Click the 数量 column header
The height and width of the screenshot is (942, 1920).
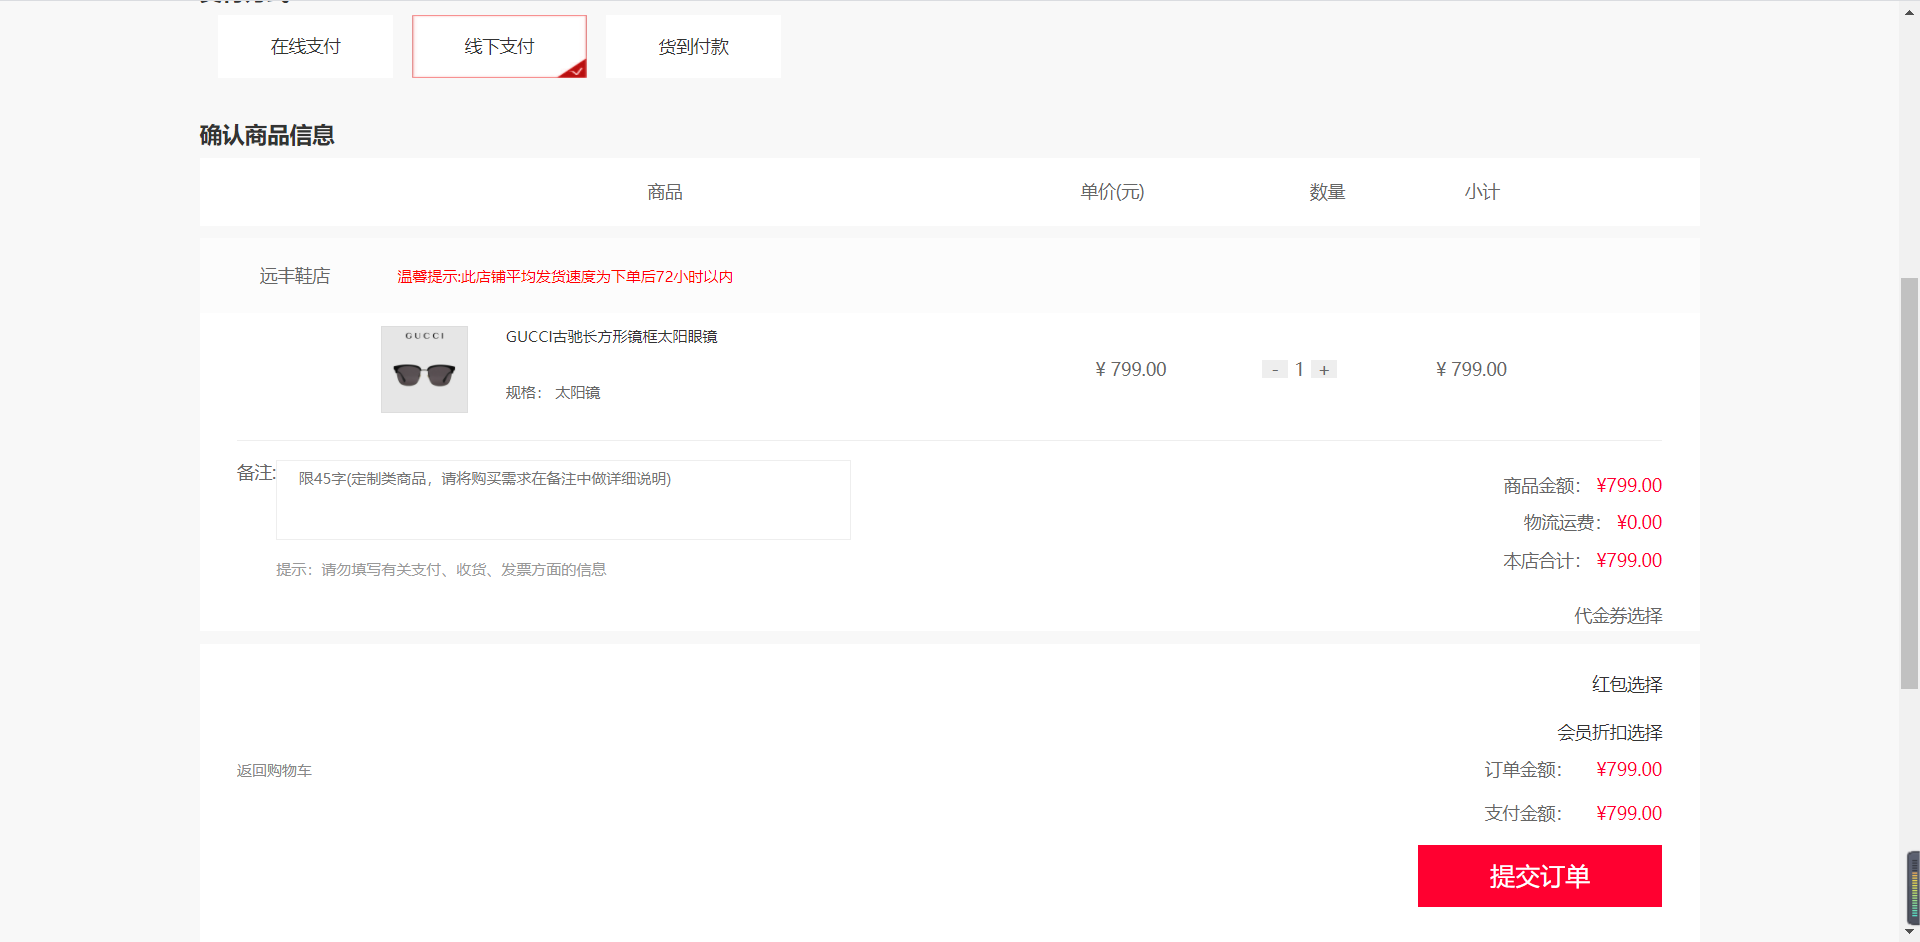(1327, 192)
